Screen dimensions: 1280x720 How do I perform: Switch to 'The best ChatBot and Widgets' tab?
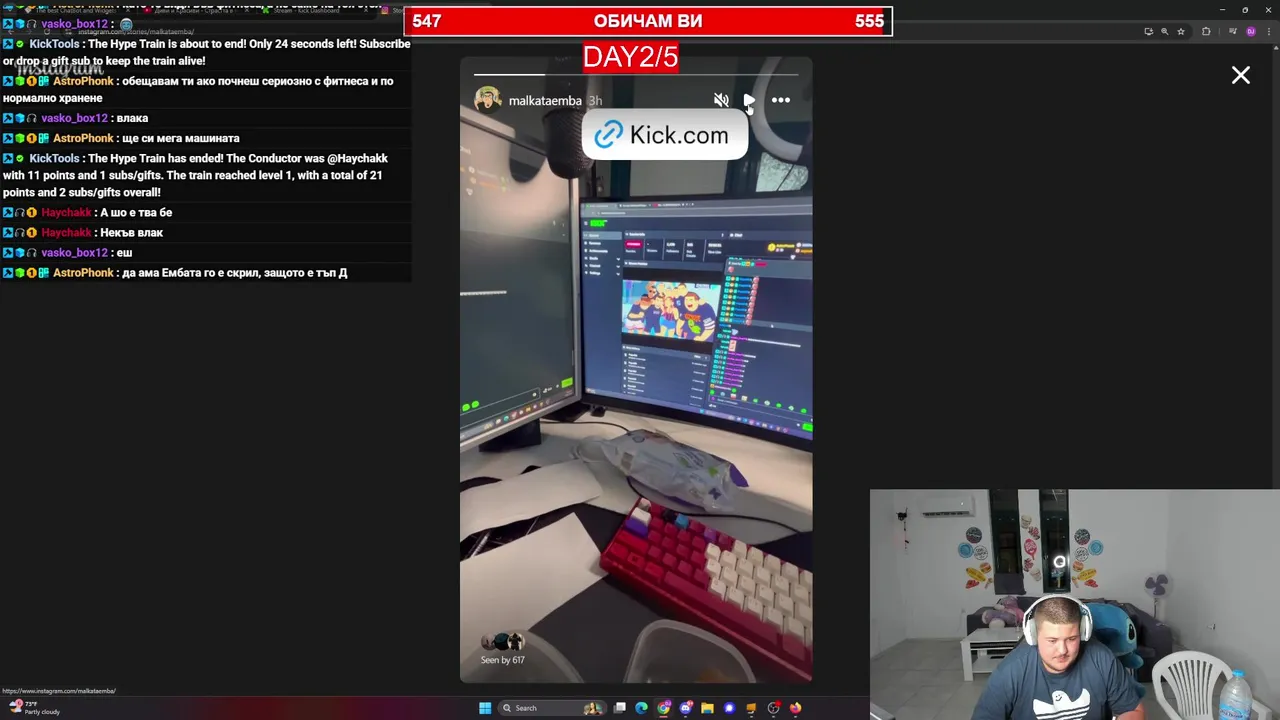(75, 10)
